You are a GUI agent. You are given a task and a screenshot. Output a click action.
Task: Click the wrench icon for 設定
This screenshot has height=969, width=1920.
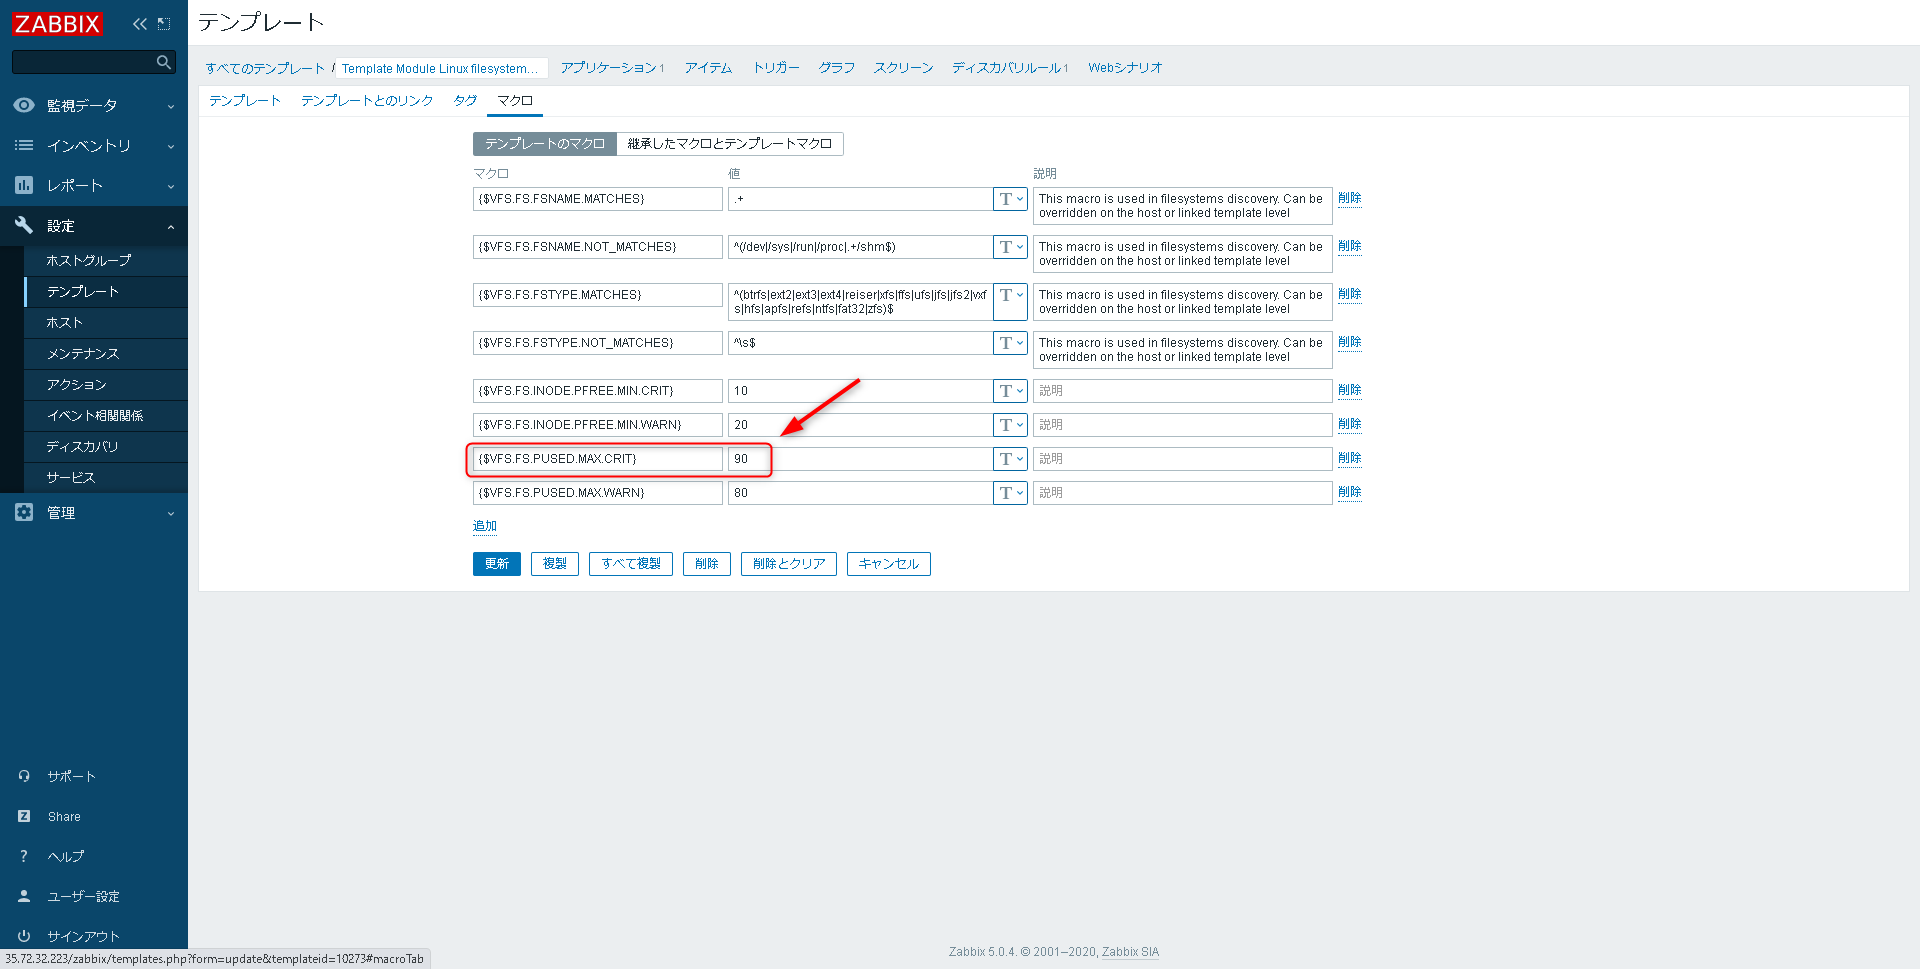pyautogui.click(x=24, y=225)
